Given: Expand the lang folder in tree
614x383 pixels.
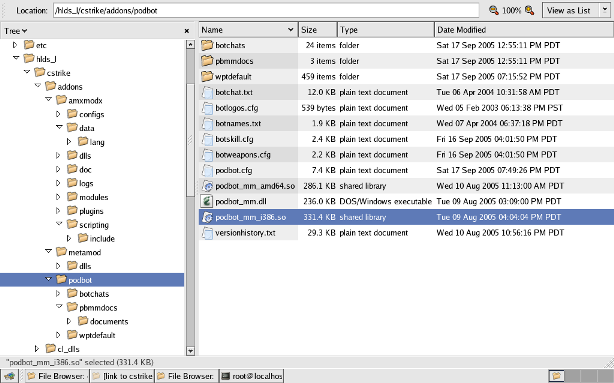Looking at the screenshot, I should [70, 141].
